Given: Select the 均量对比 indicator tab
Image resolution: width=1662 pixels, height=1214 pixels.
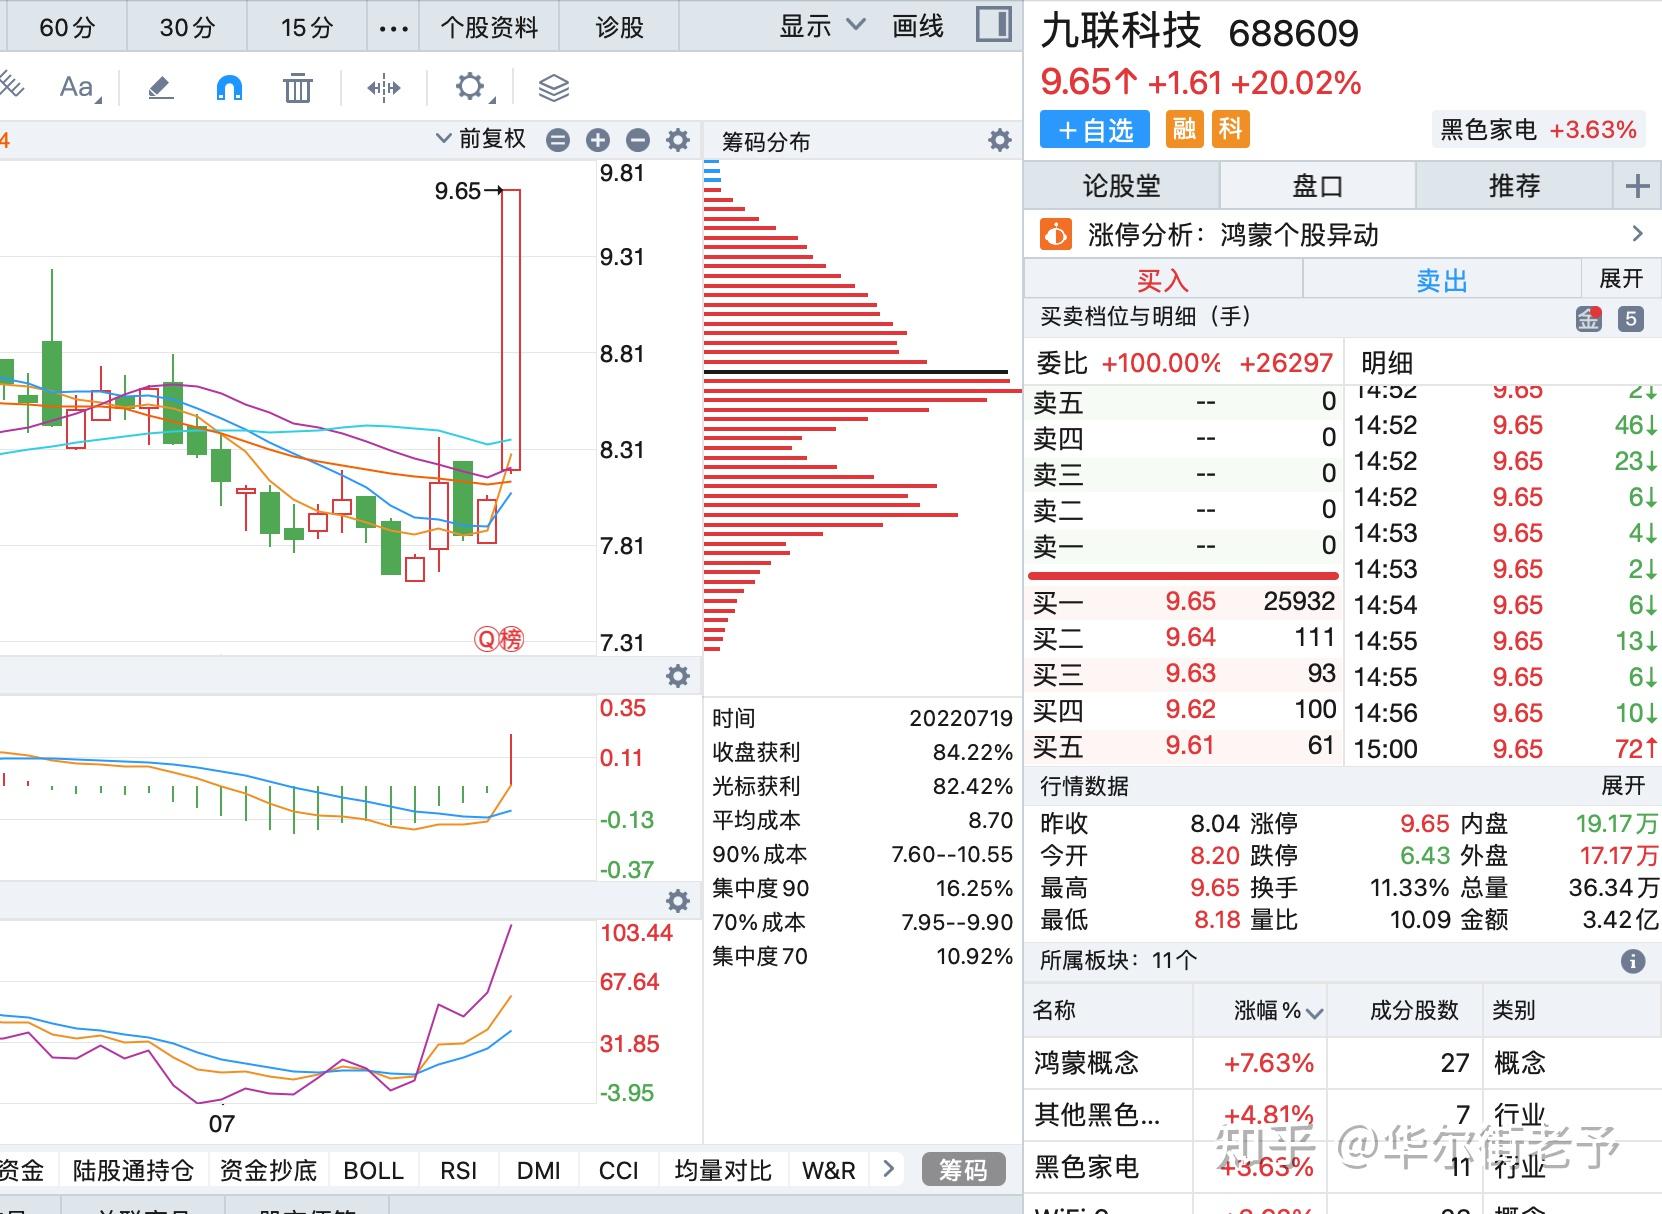Looking at the screenshot, I should 723,1170.
